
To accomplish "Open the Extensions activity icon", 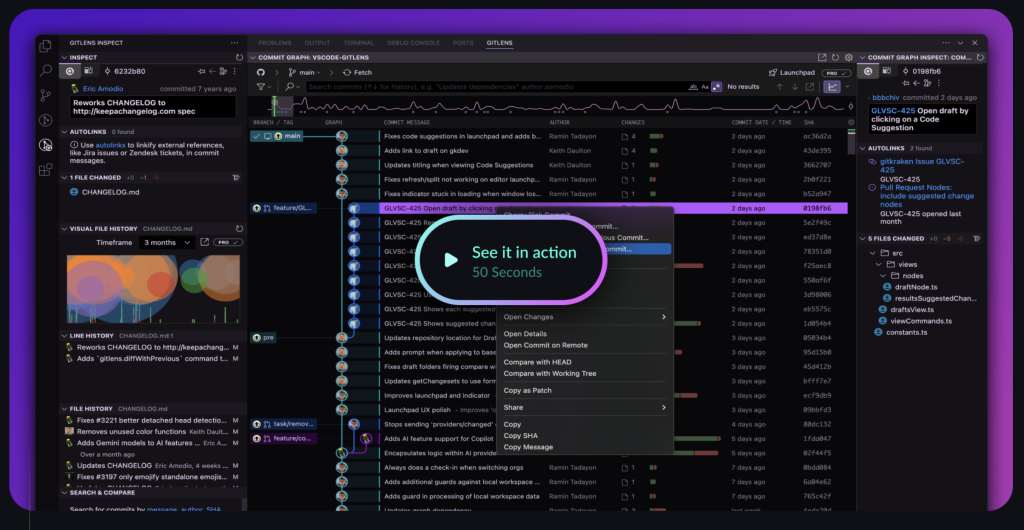I will pos(45,170).
